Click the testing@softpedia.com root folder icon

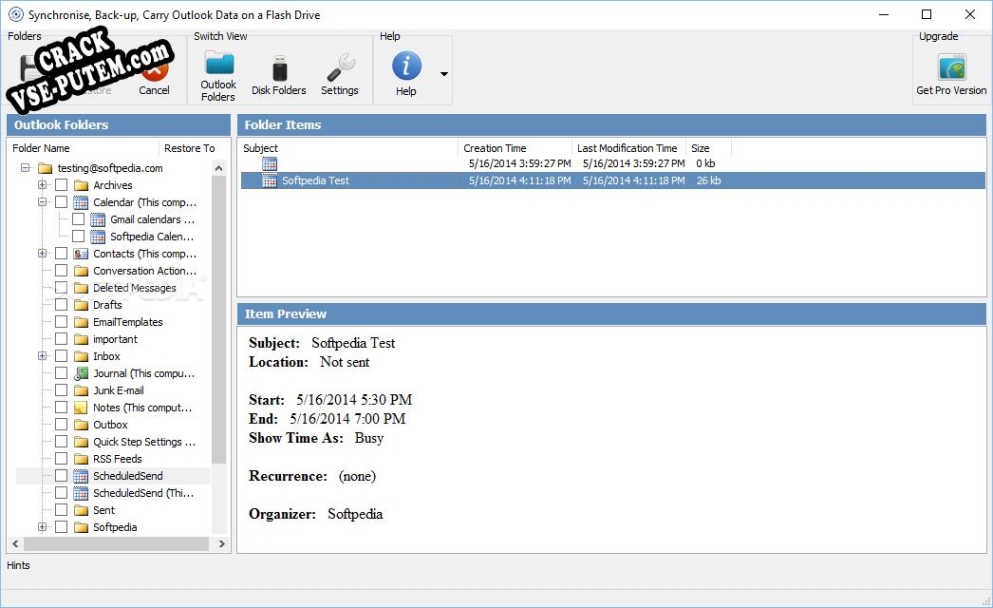(45, 168)
